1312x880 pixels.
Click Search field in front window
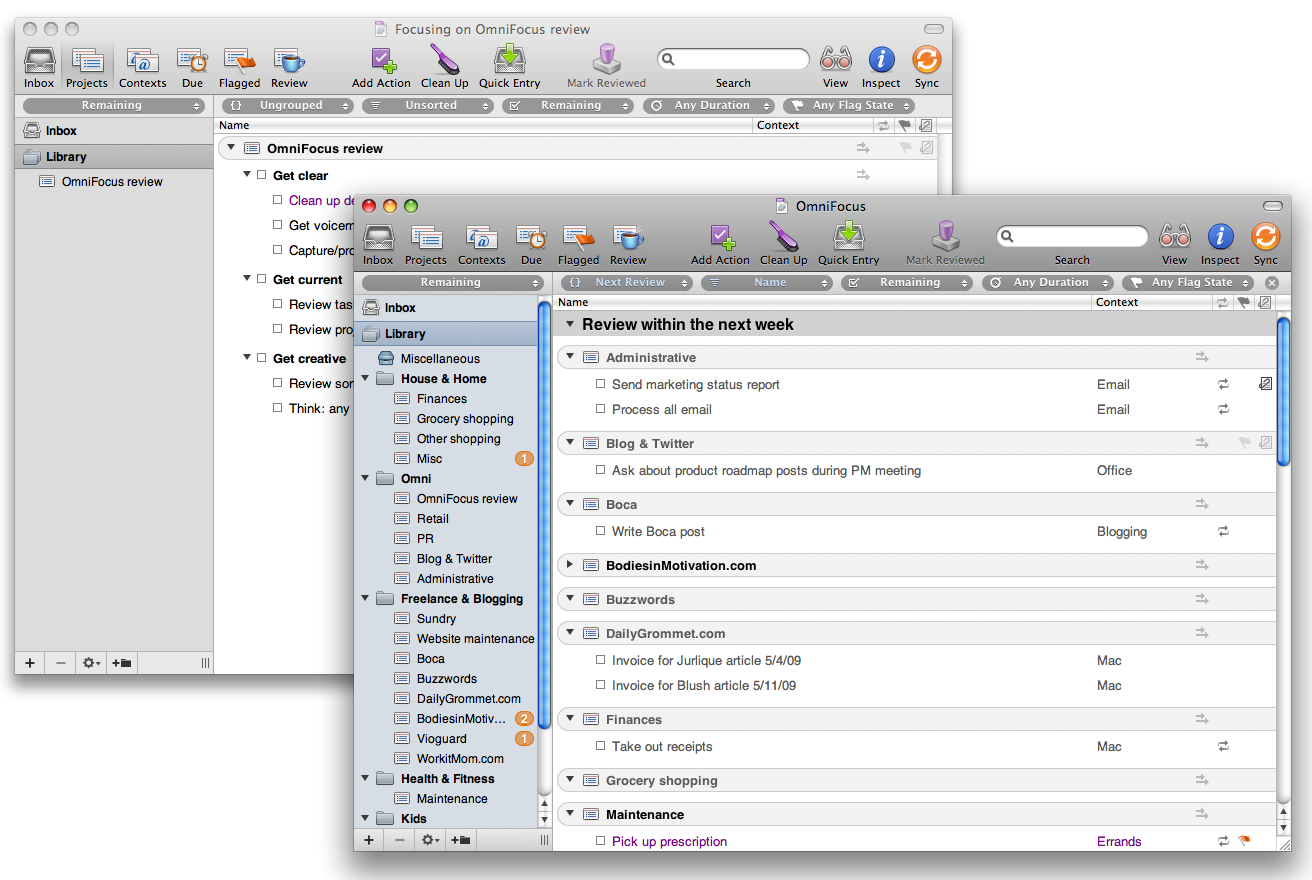(x=1072, y=237)
